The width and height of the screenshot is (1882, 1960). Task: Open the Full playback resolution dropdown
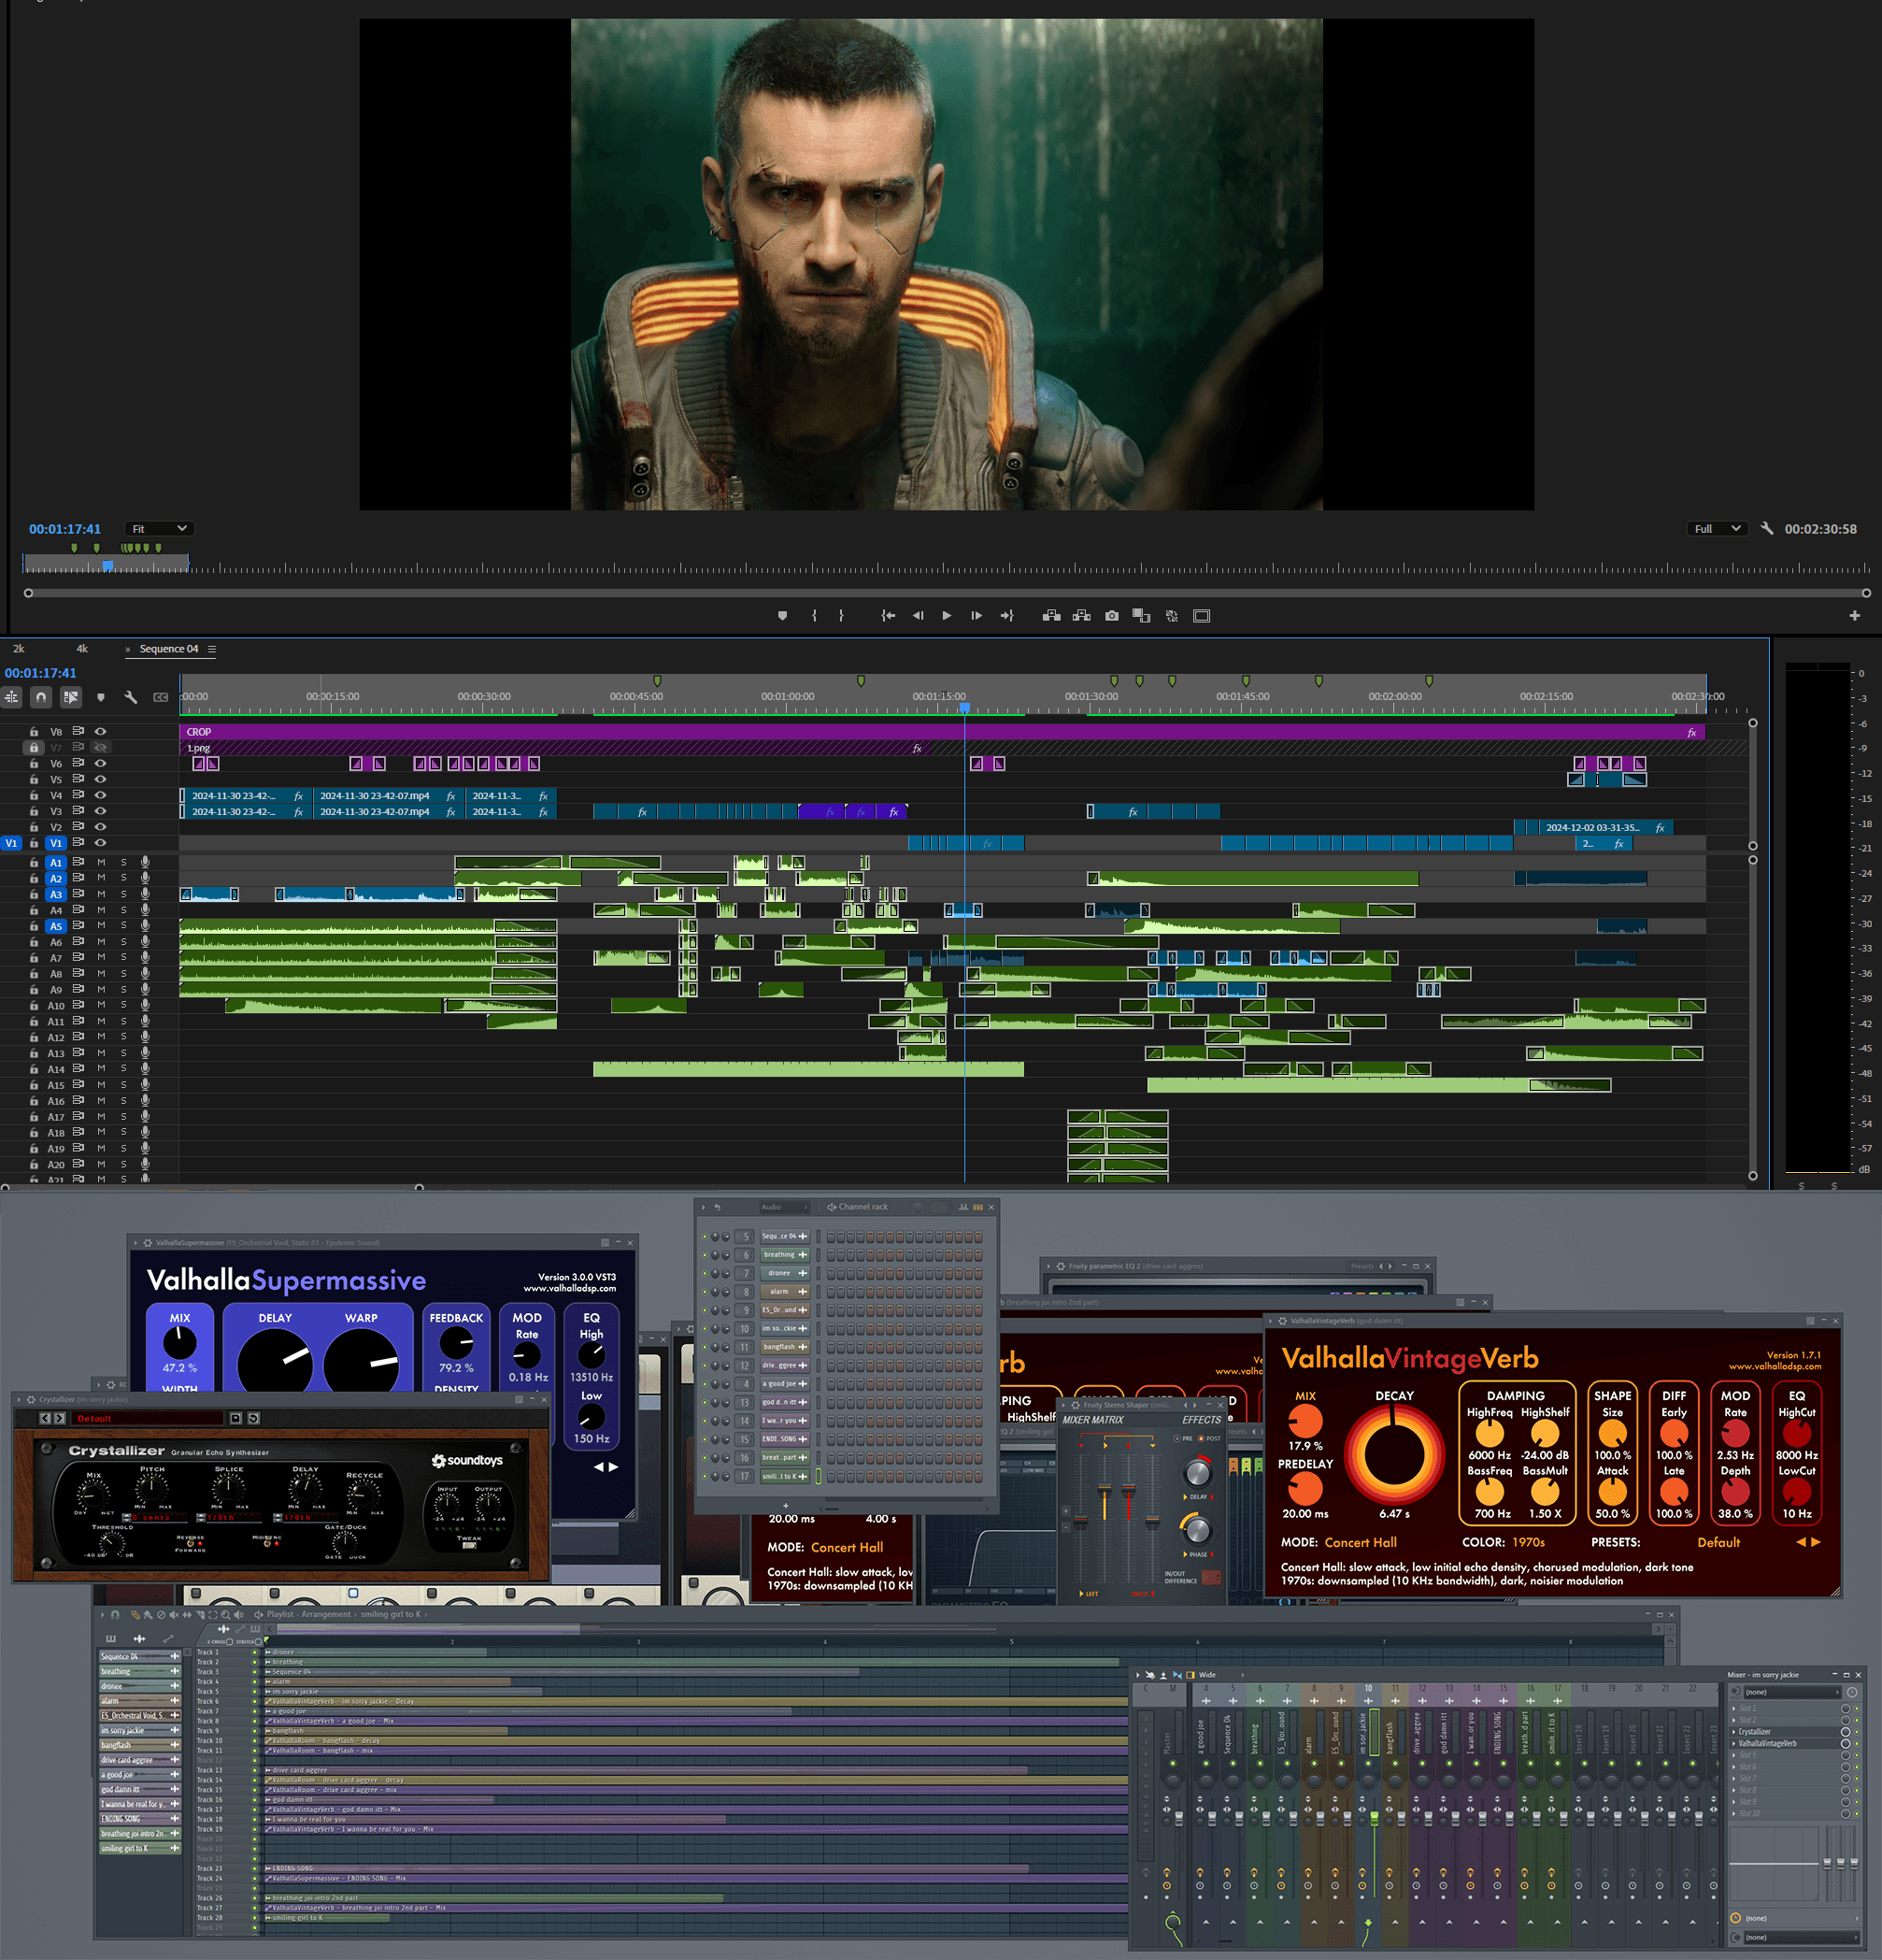(x=1717, y=528)
